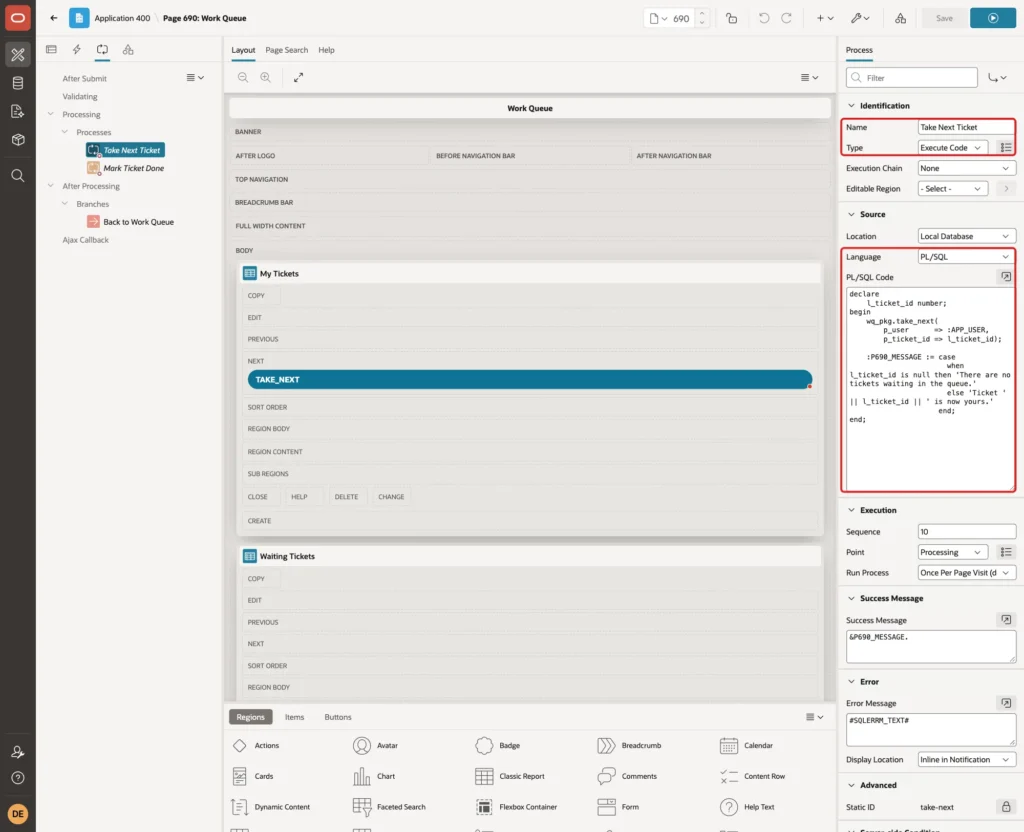This screenshot has height=832, width=1024.
Task: Open the Display Location dropdown
Action: [967, 759]
